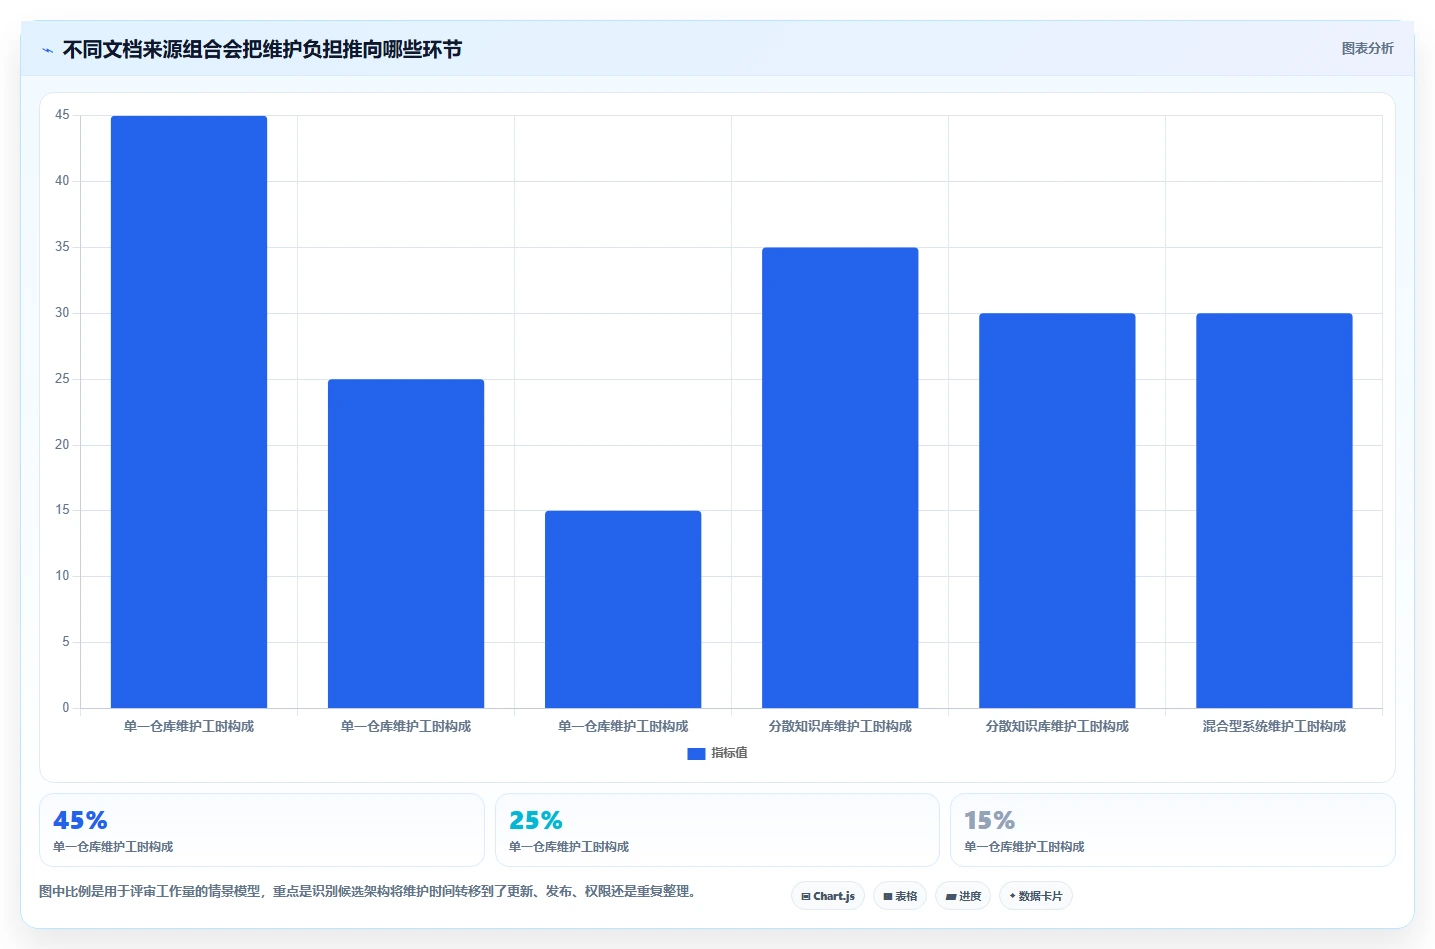1435x949 pixels.
Task: Select the 进度 chip
Action: pos(963,896)
